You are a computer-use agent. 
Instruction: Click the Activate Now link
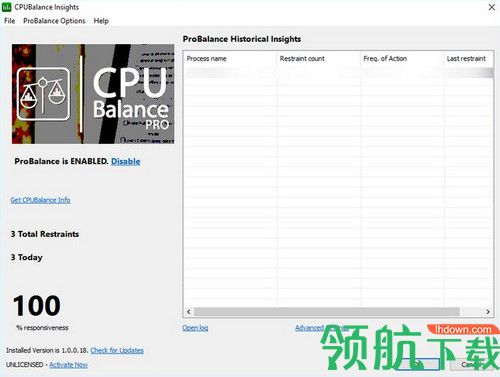point(68,365)
